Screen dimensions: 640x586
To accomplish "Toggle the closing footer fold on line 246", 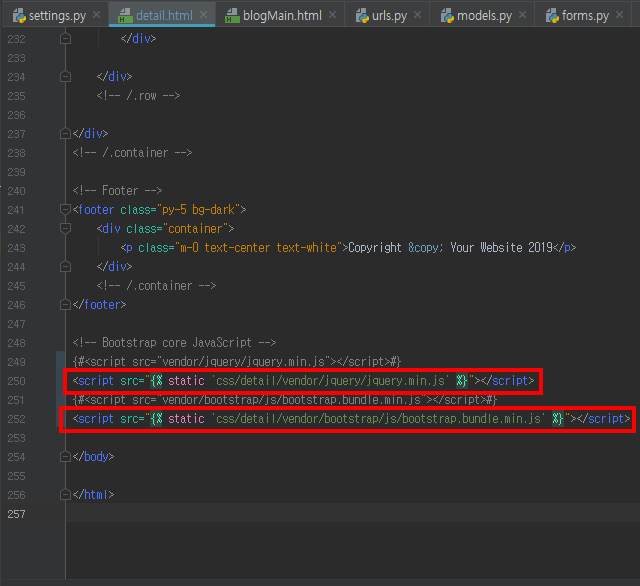I will coord(65,305).
